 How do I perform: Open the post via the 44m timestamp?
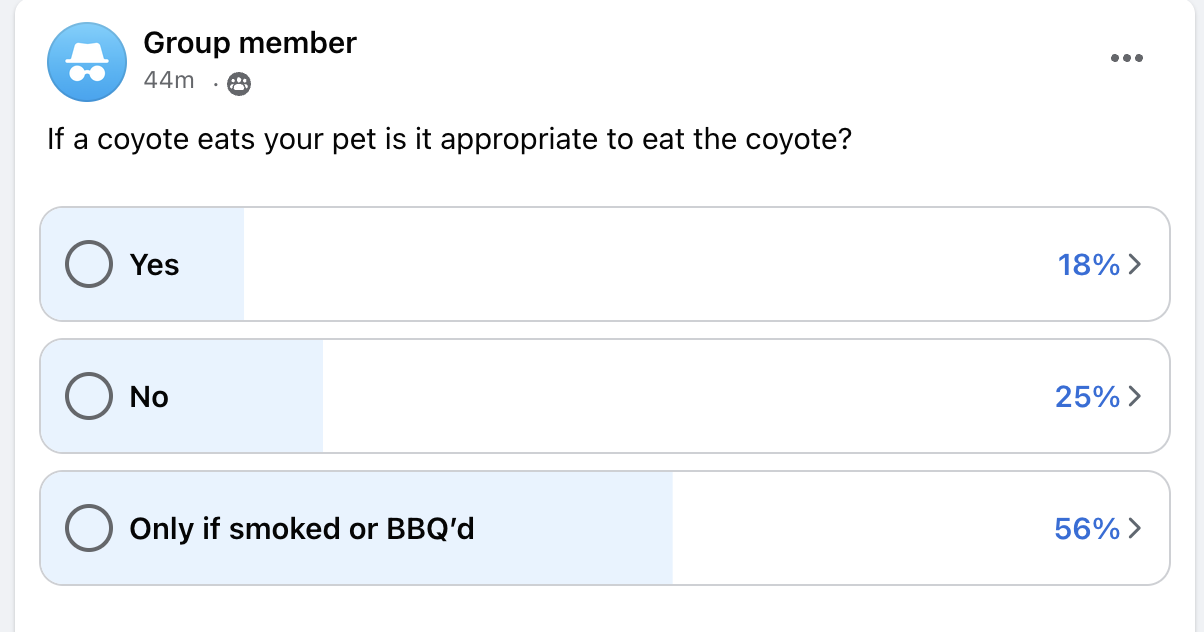click(168, 81)
